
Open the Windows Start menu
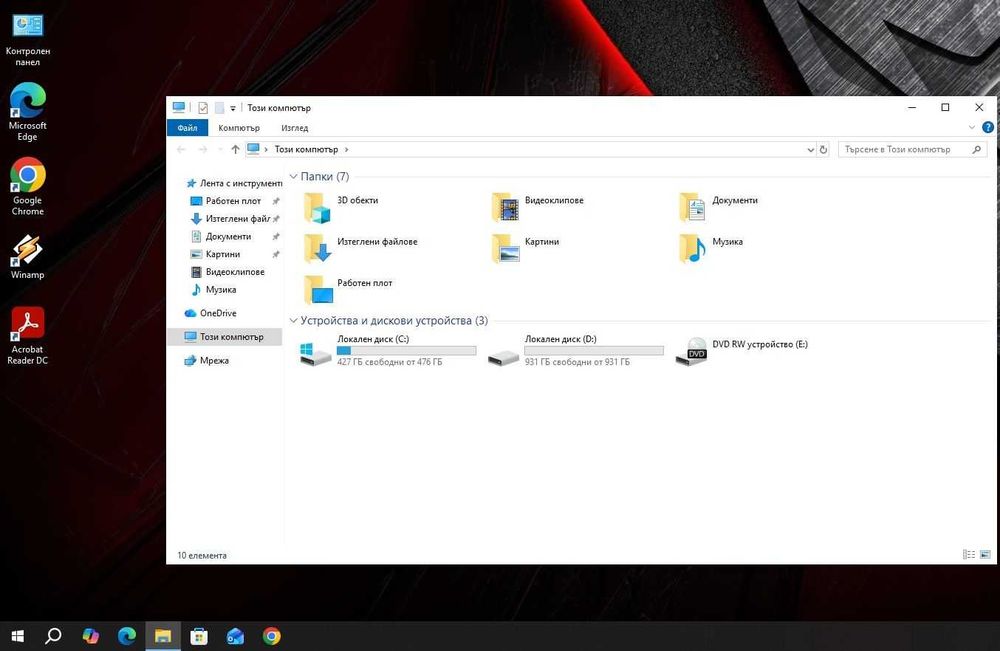[x=18, y=636]
